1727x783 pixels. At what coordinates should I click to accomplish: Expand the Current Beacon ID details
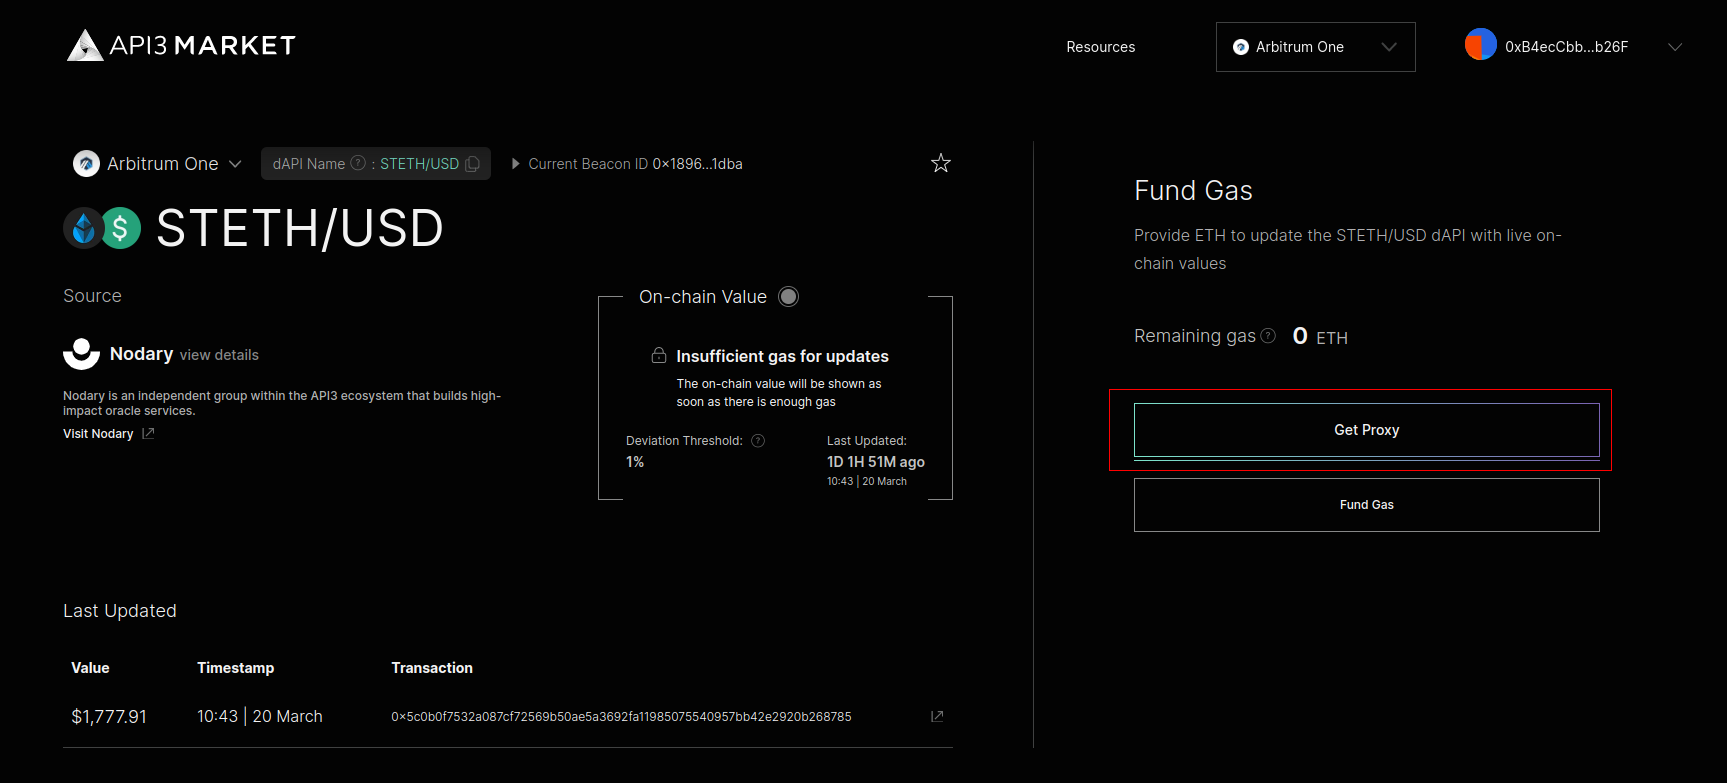(x=516, y=164)
